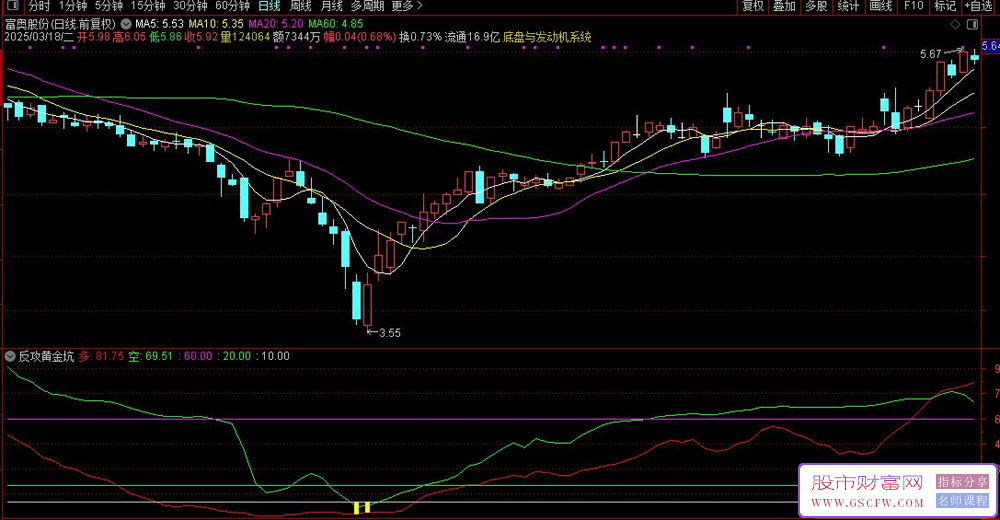
Task: Click the panel layout icon at top-left
Action: [11, 6]
